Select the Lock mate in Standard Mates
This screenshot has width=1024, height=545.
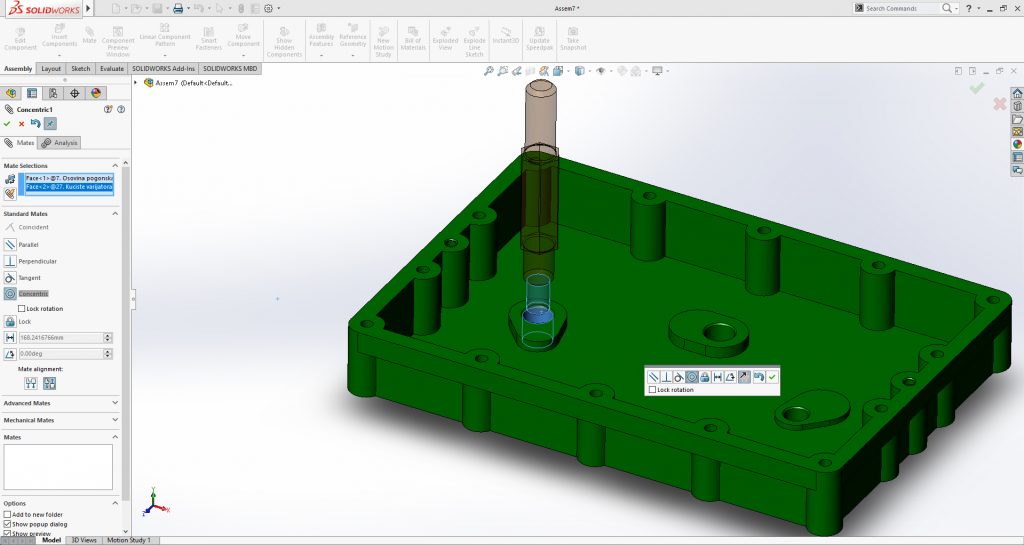pyautogui.click(x=18, y=321)
